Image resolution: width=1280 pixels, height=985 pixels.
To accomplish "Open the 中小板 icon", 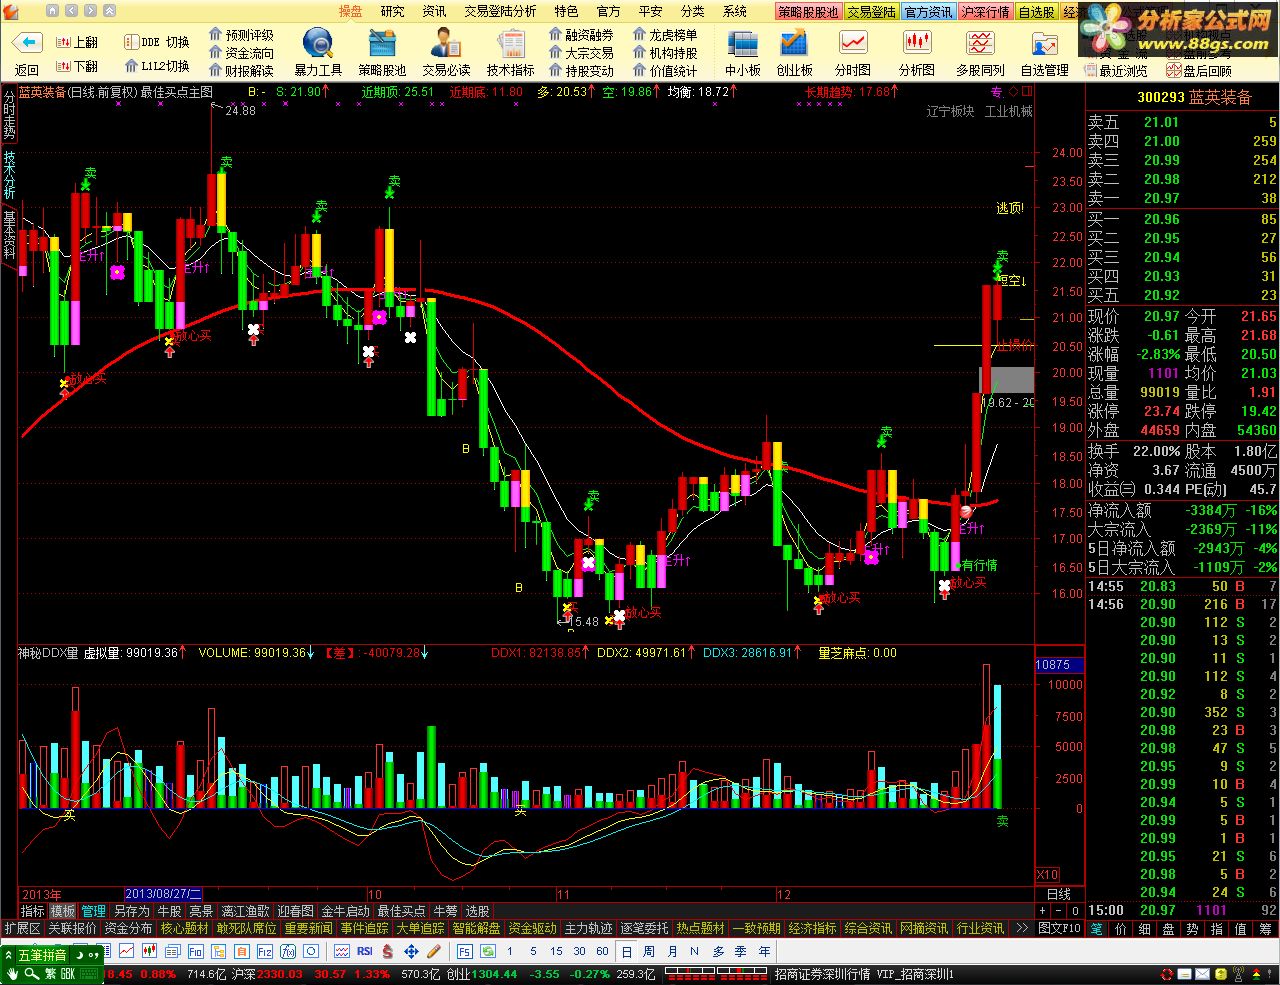I will [743, 44].
